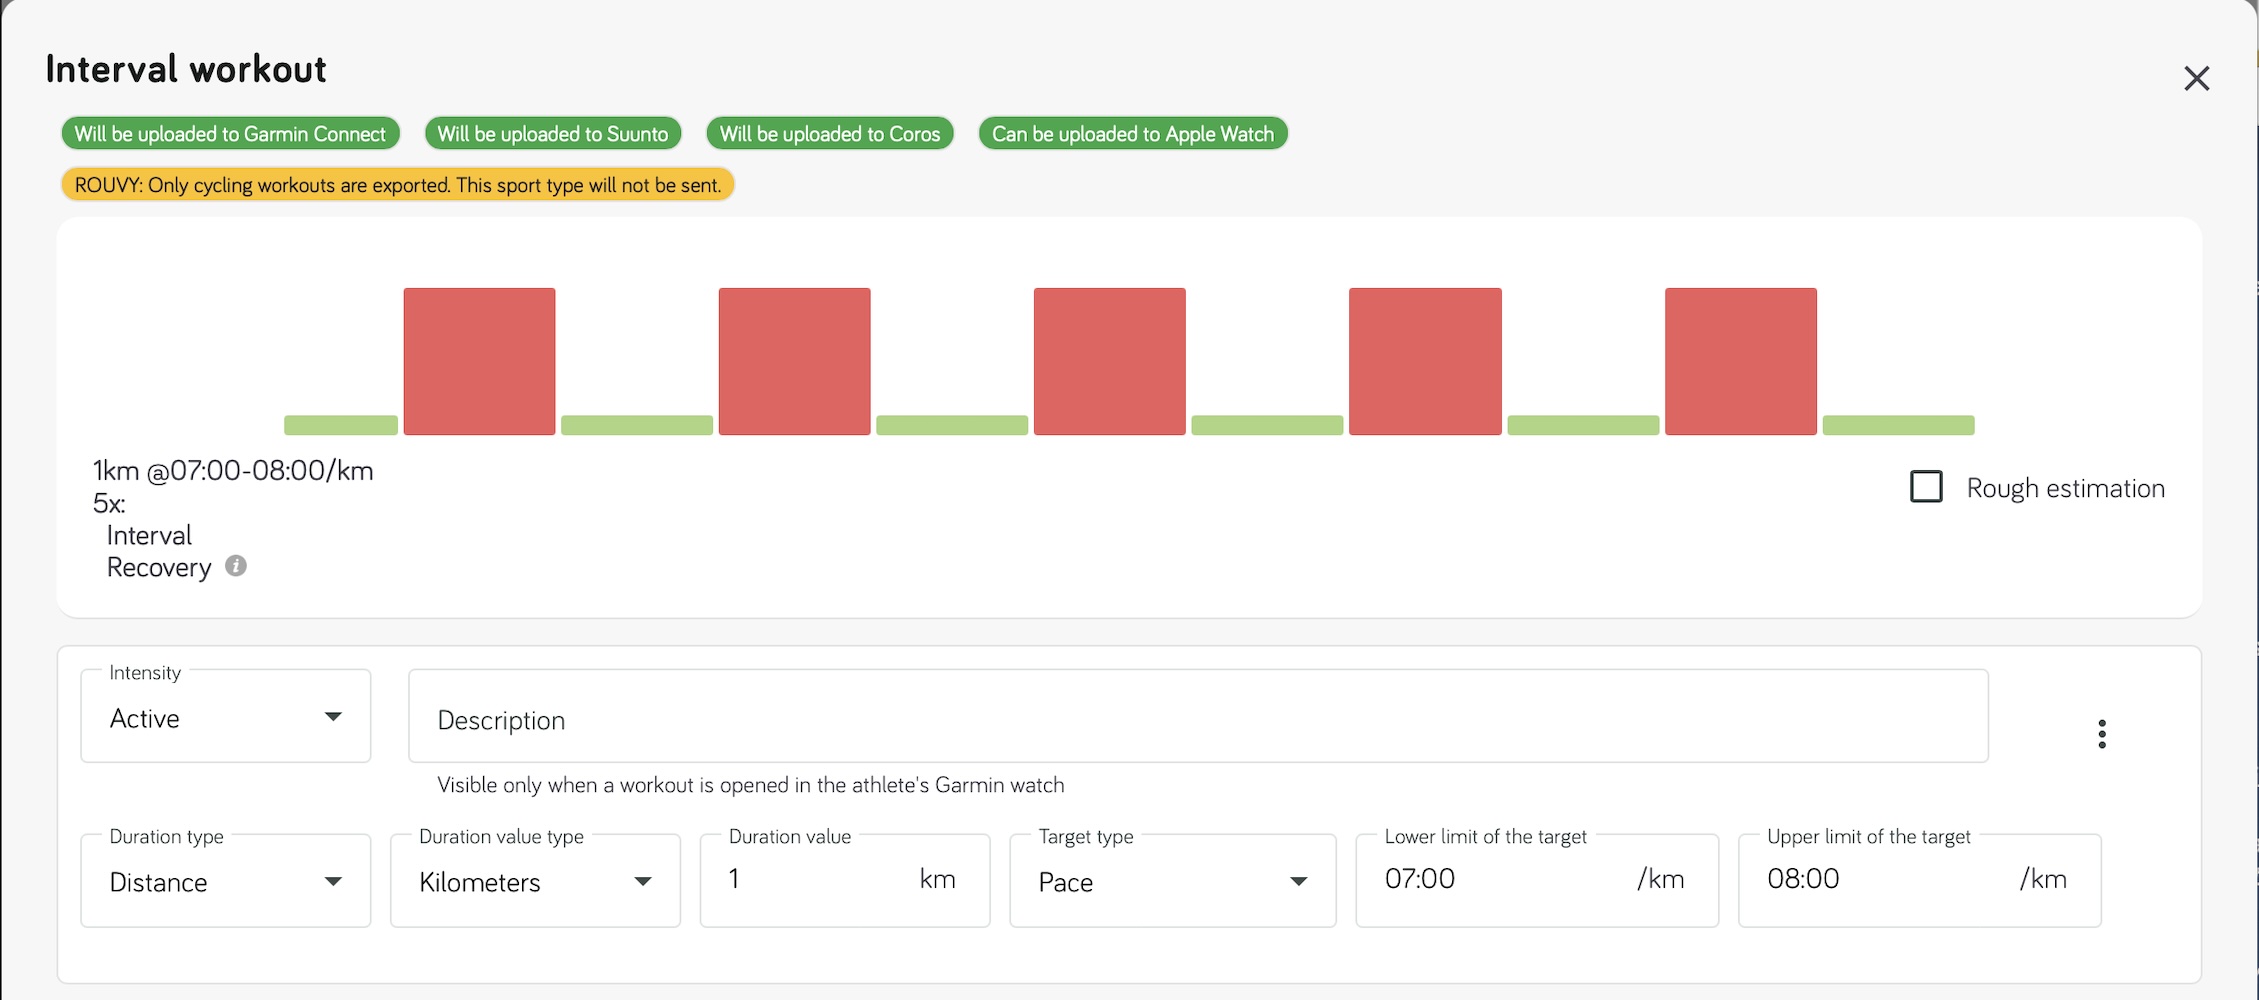Expand the Duration type dropdown
The height and width of the screenshot is (1000, 2259).
(226, 881)
